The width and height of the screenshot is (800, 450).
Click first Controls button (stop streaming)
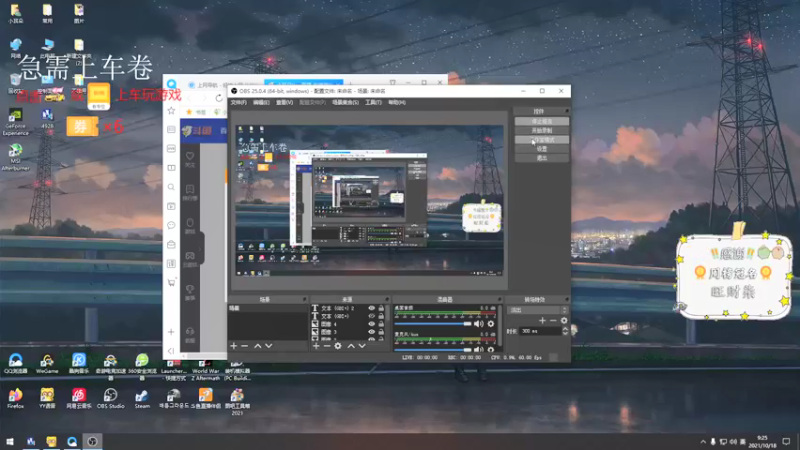[x=542, y=121]
